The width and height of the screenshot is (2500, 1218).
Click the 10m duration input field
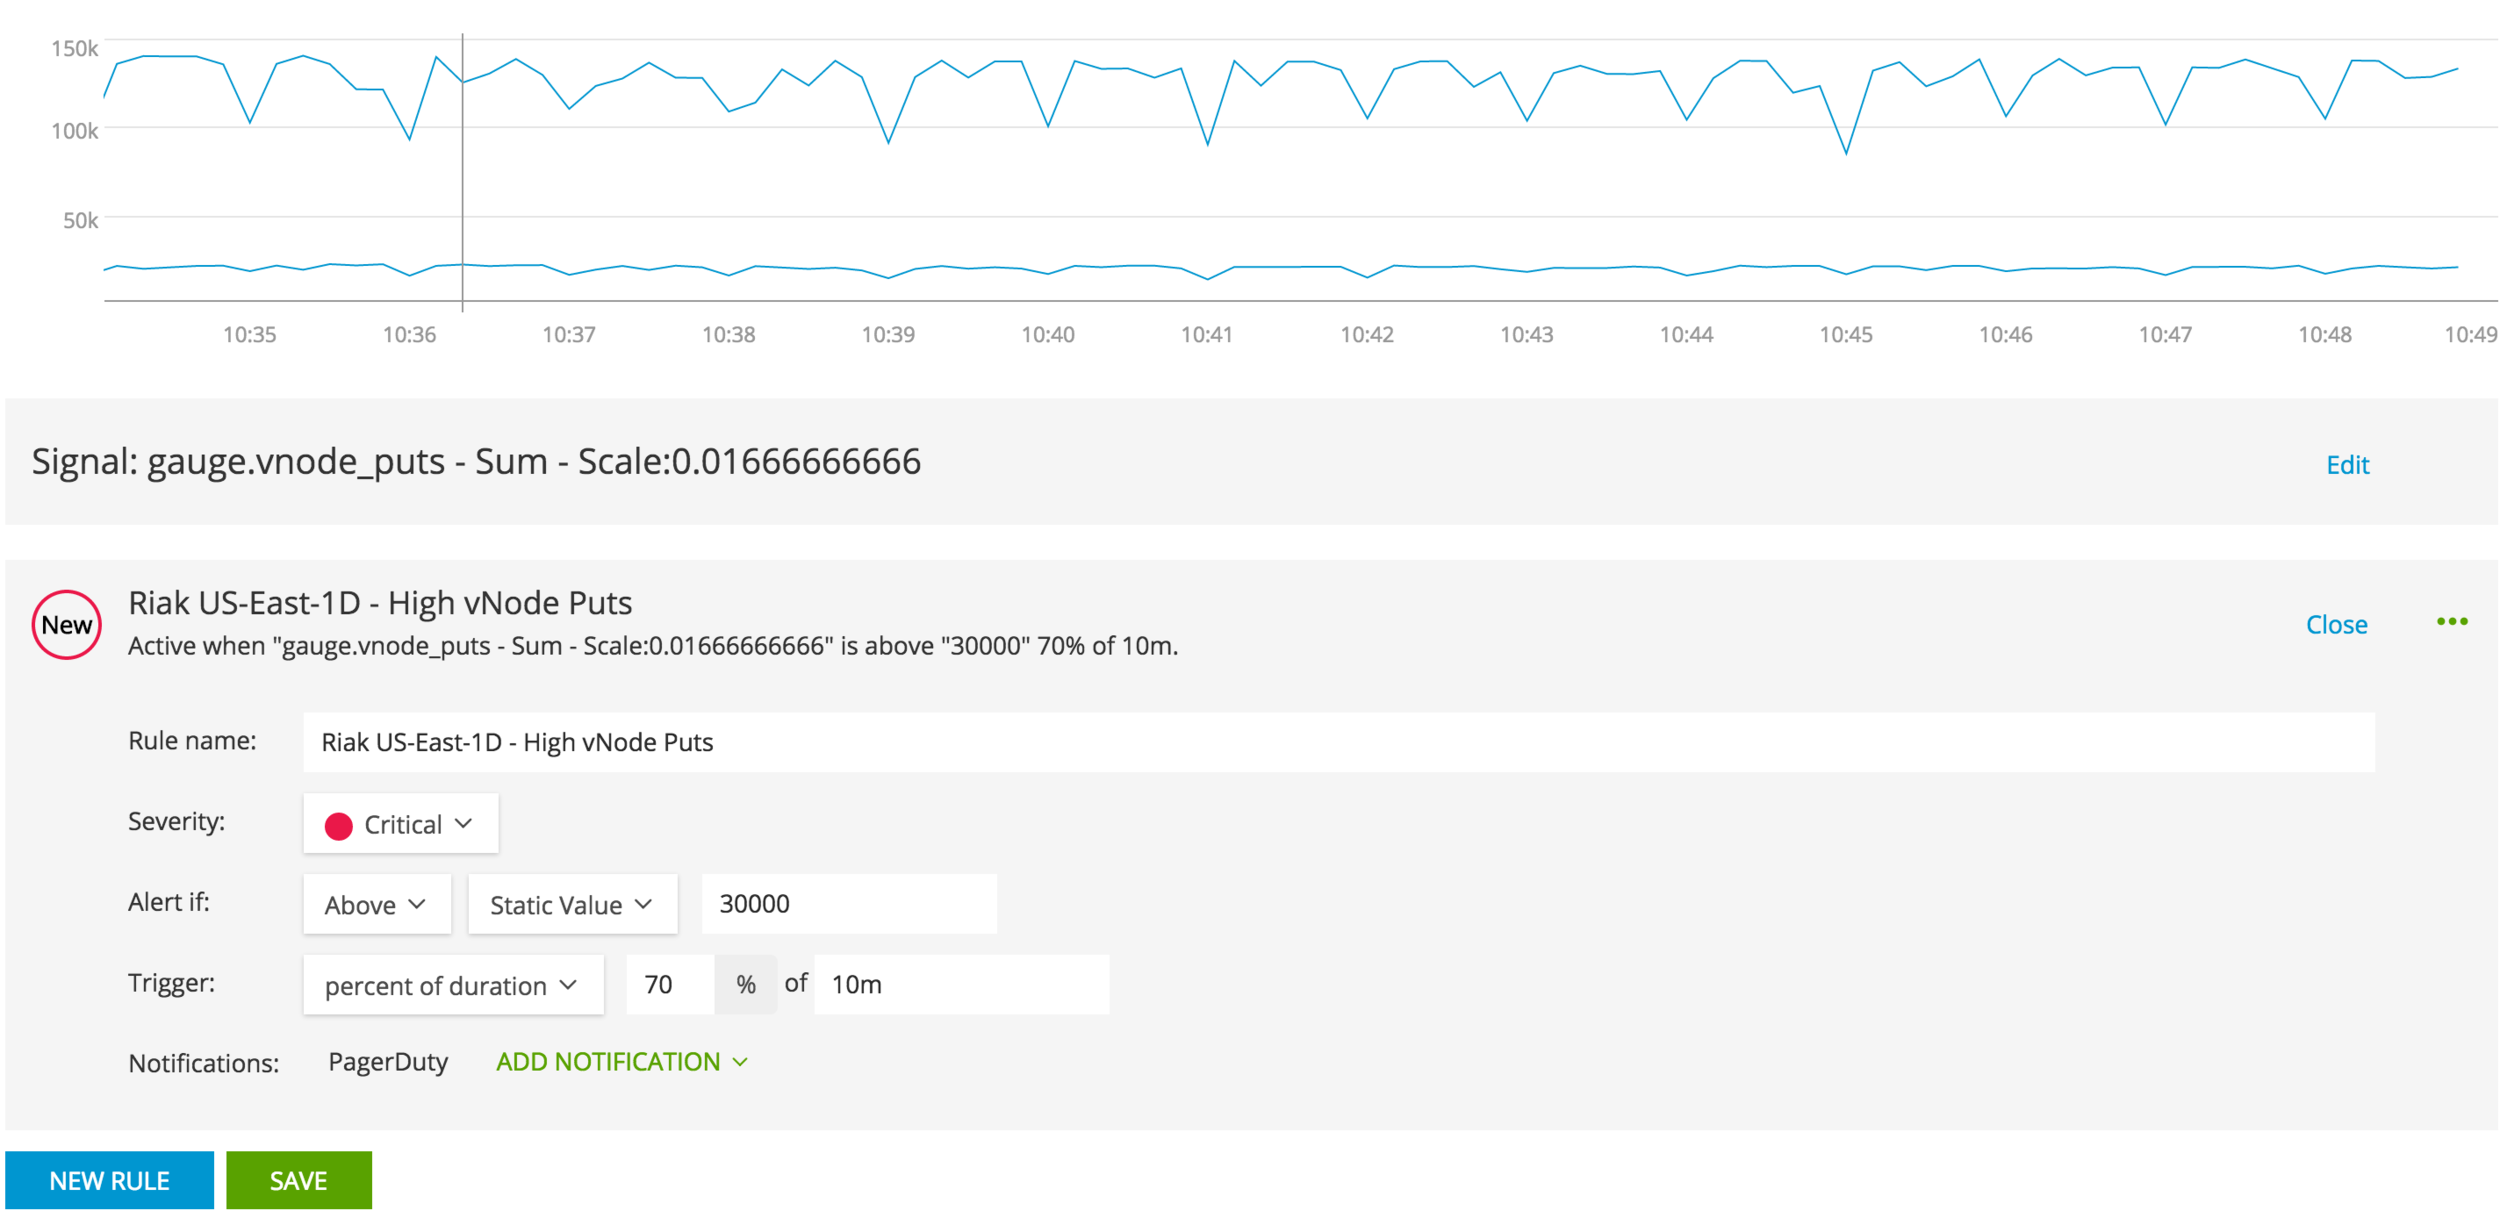pyautogui.click(x=961, y=985)
